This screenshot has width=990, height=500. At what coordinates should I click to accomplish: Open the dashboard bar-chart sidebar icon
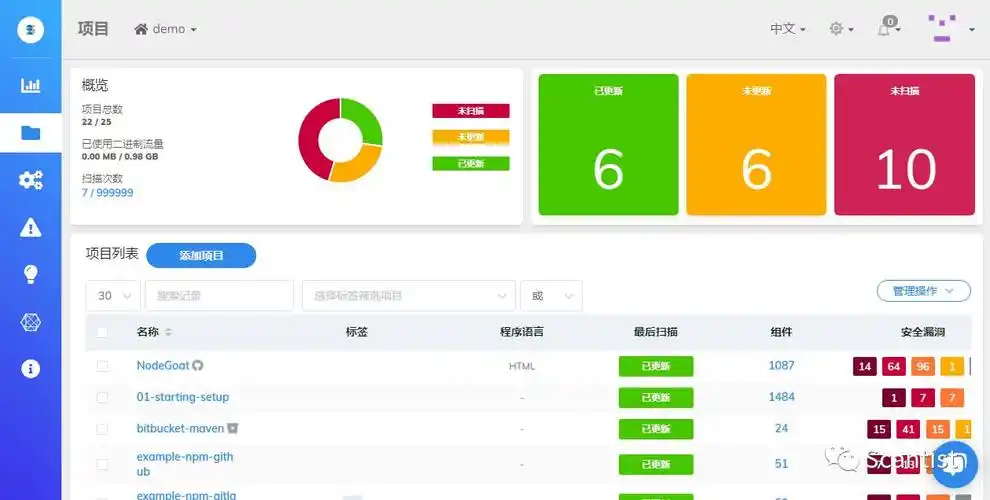(30, 85)
